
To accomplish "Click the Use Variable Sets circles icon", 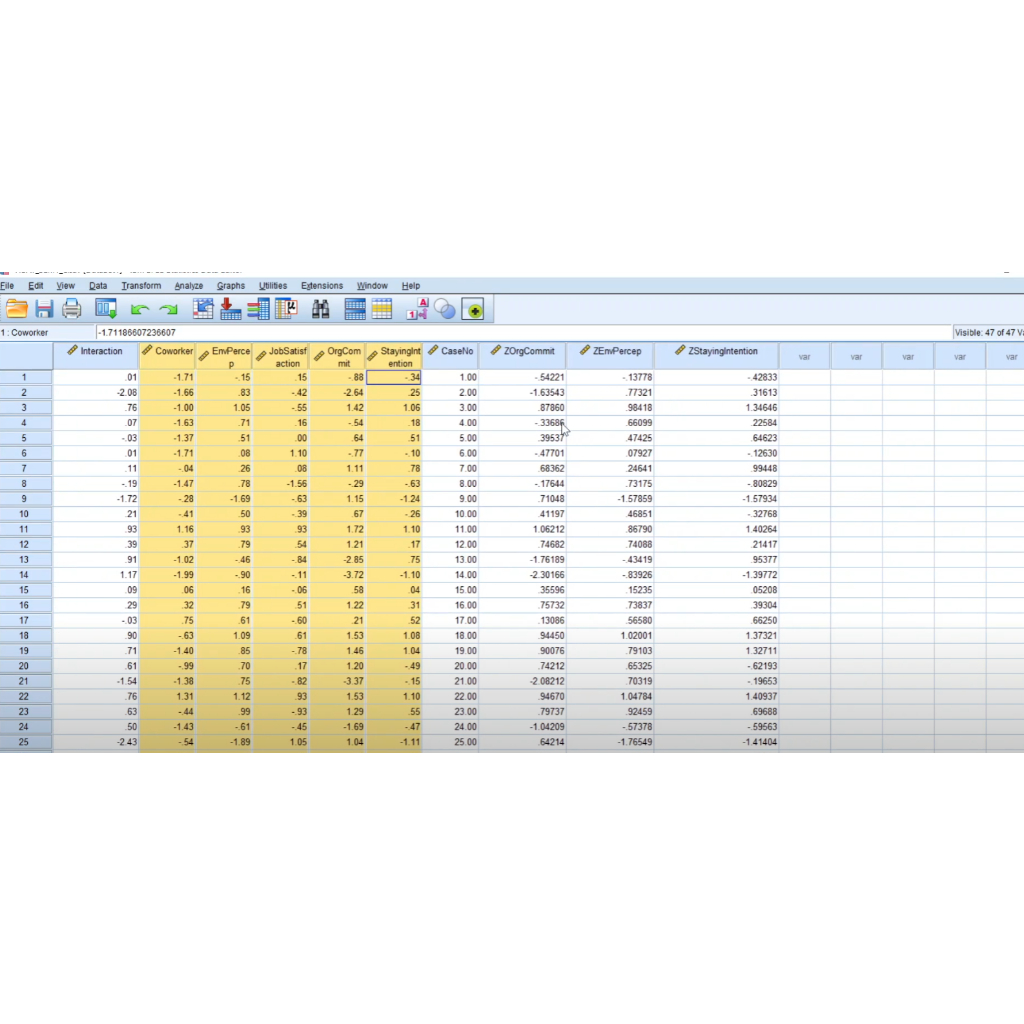I will pyautogui.click(x=445, y=310).
